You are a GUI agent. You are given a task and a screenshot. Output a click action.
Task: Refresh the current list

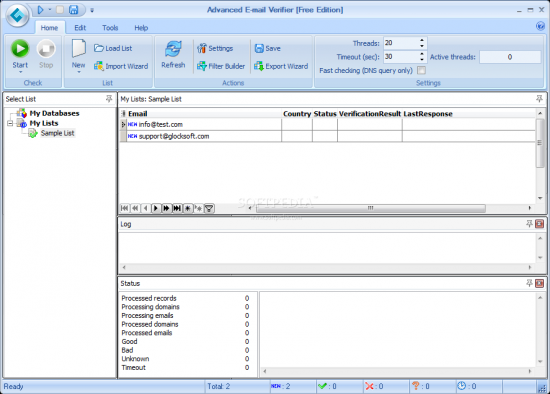tap(173, 54)
